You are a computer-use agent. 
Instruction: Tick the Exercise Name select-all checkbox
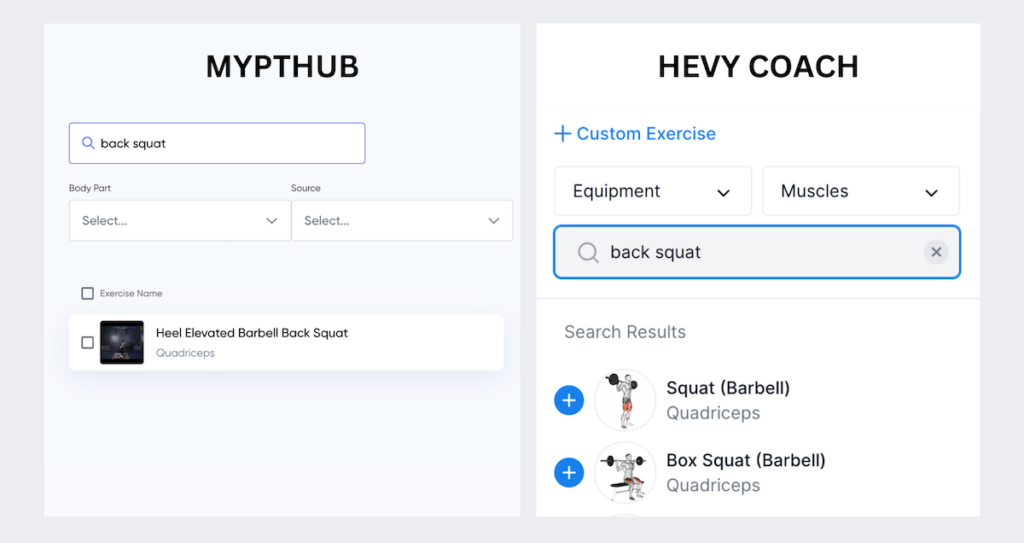[88, 294]
